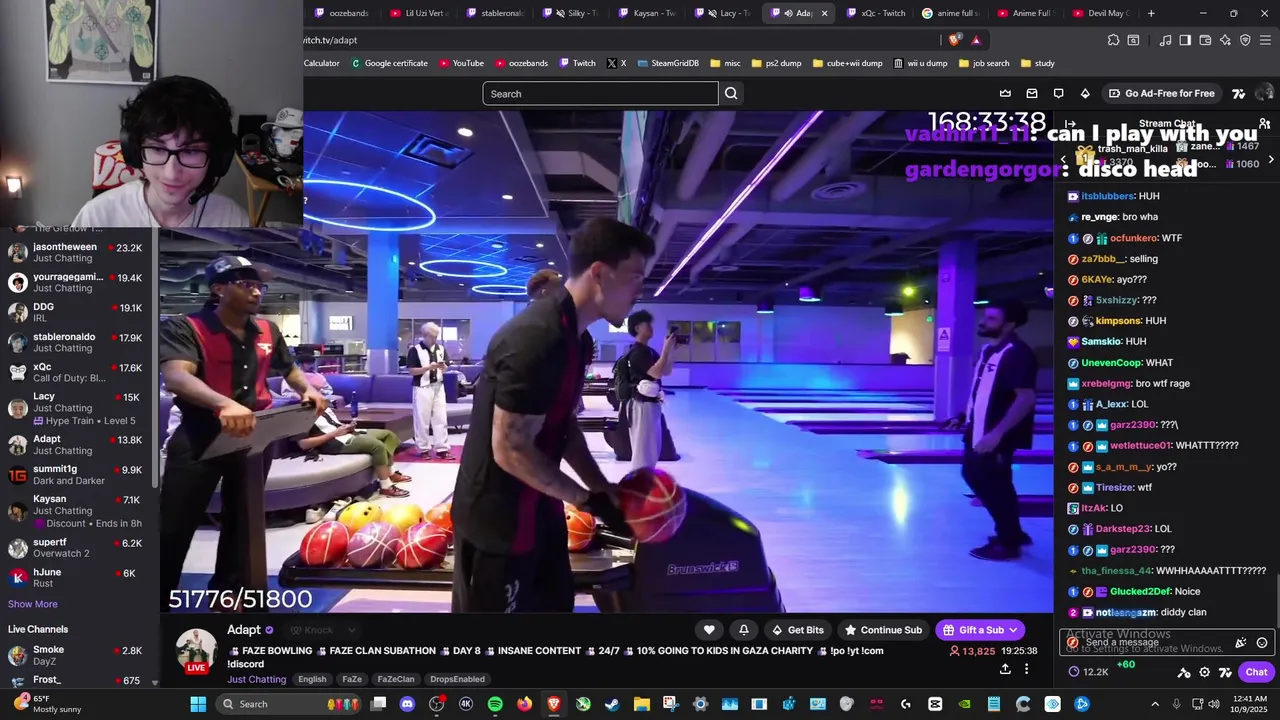Open Brave playlist music note icon

[1165, 40]
